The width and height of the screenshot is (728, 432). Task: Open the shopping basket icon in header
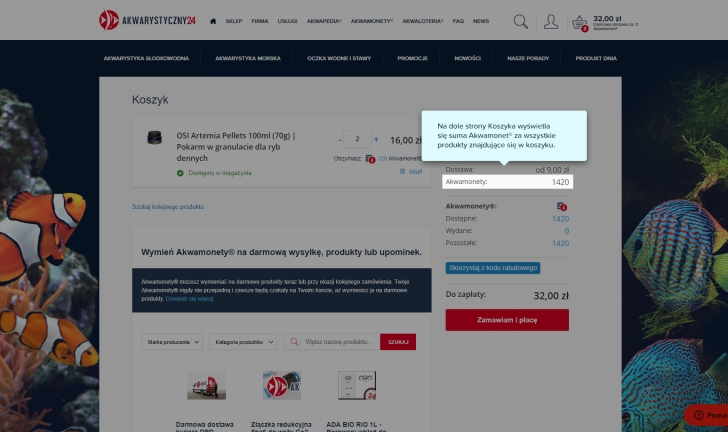[579, 22]
